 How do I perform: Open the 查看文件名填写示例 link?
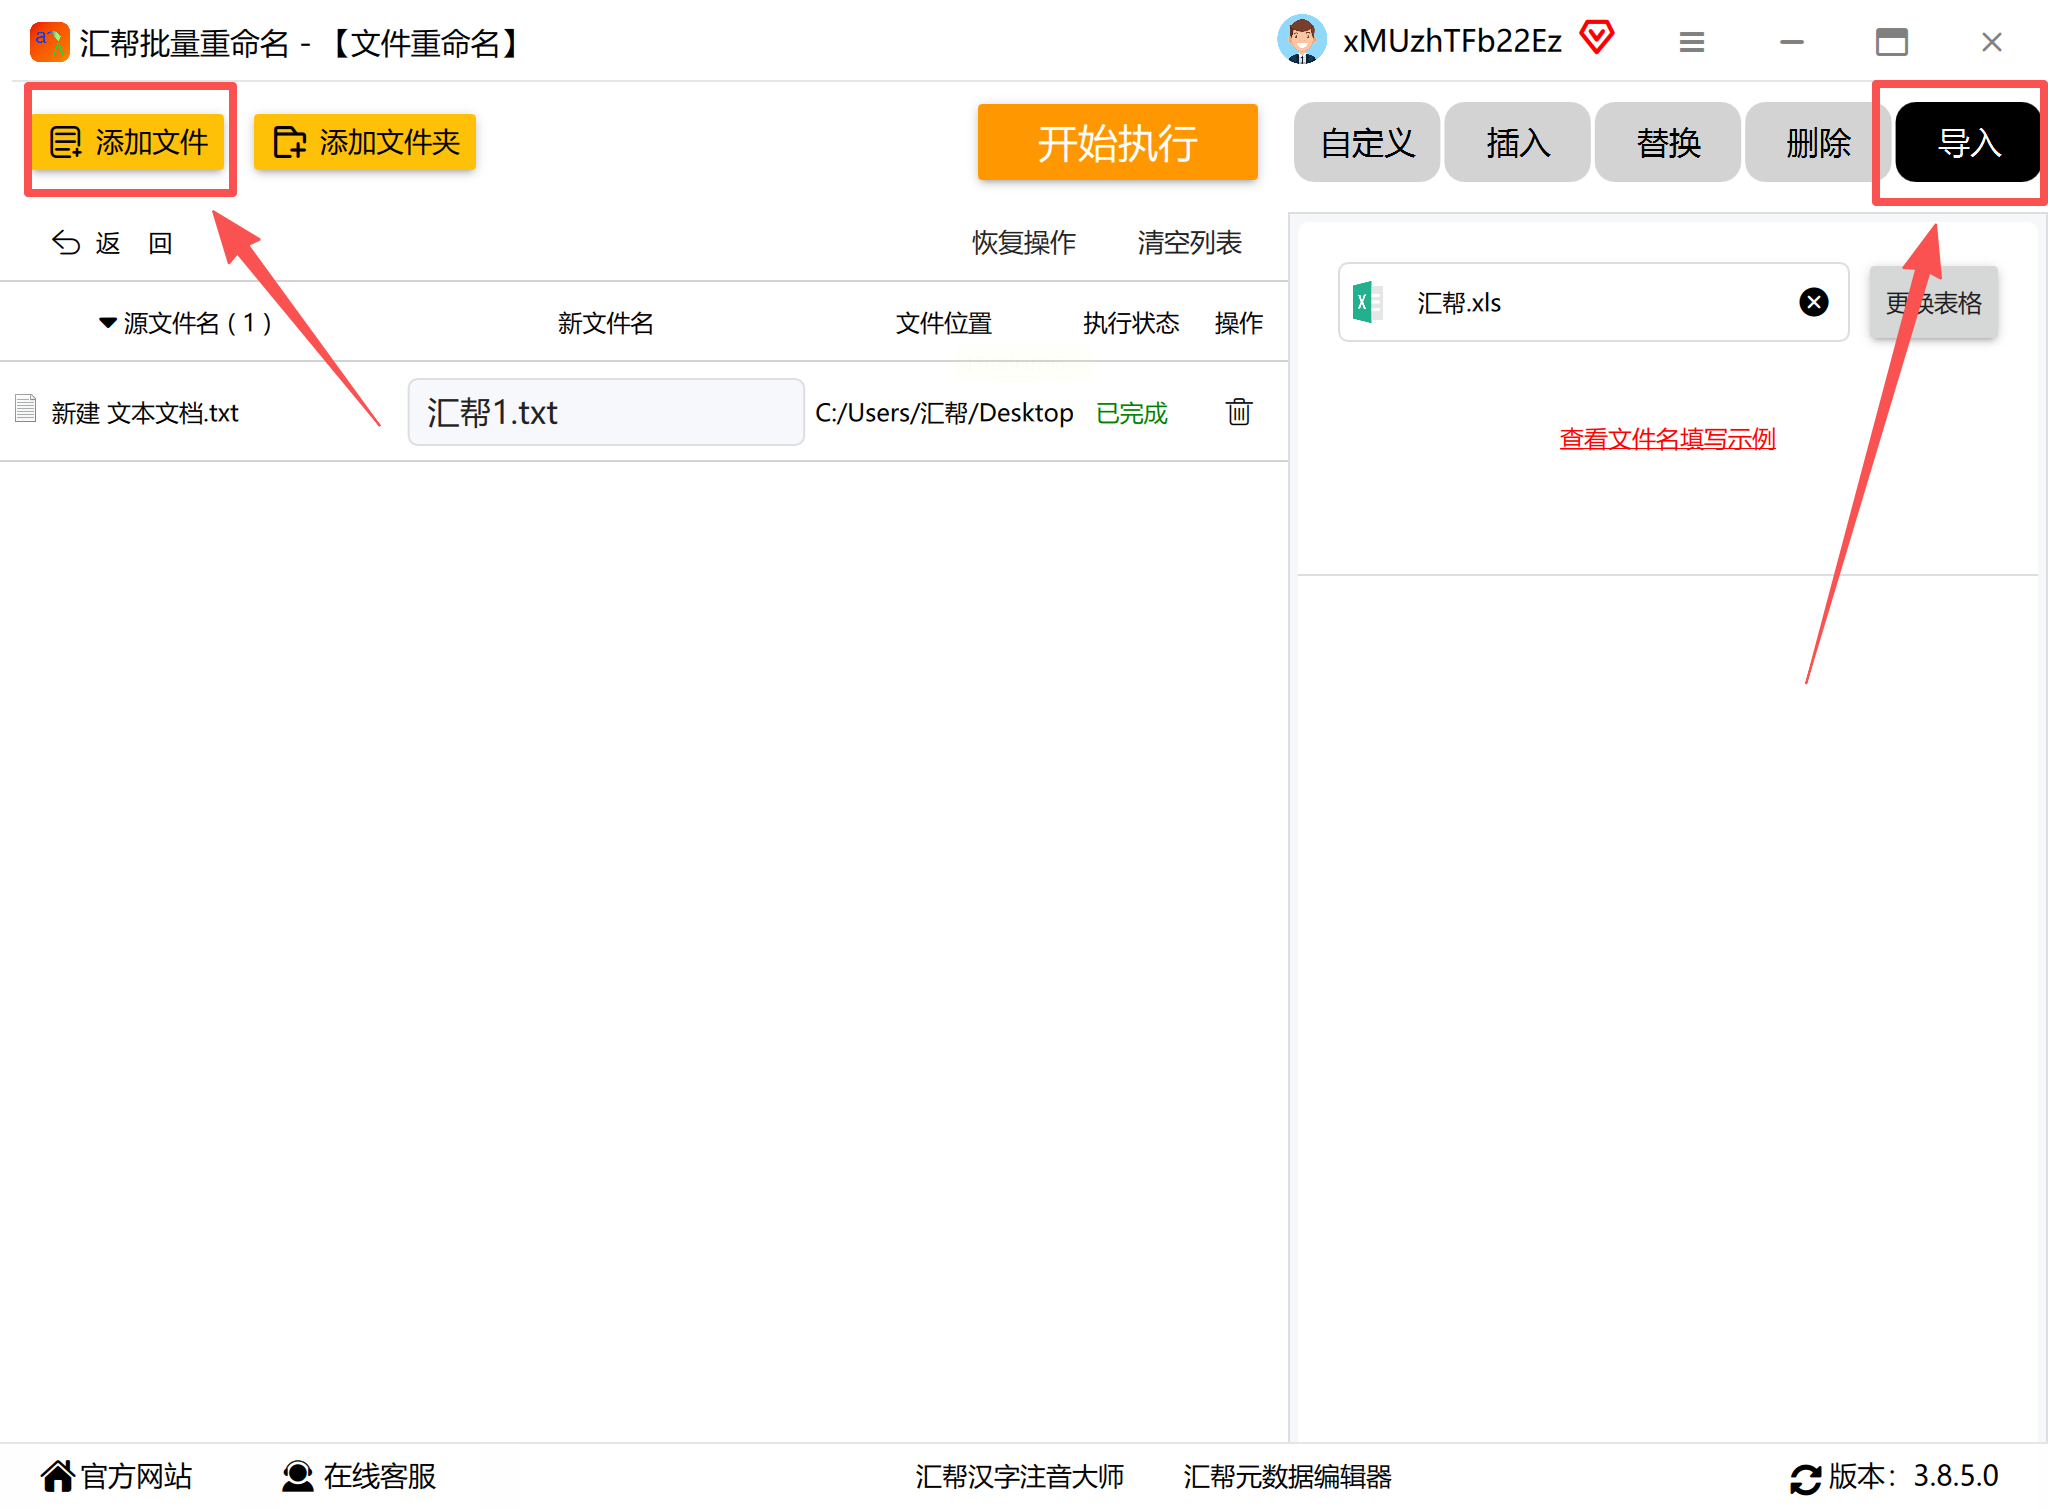tap(1667, 438)
